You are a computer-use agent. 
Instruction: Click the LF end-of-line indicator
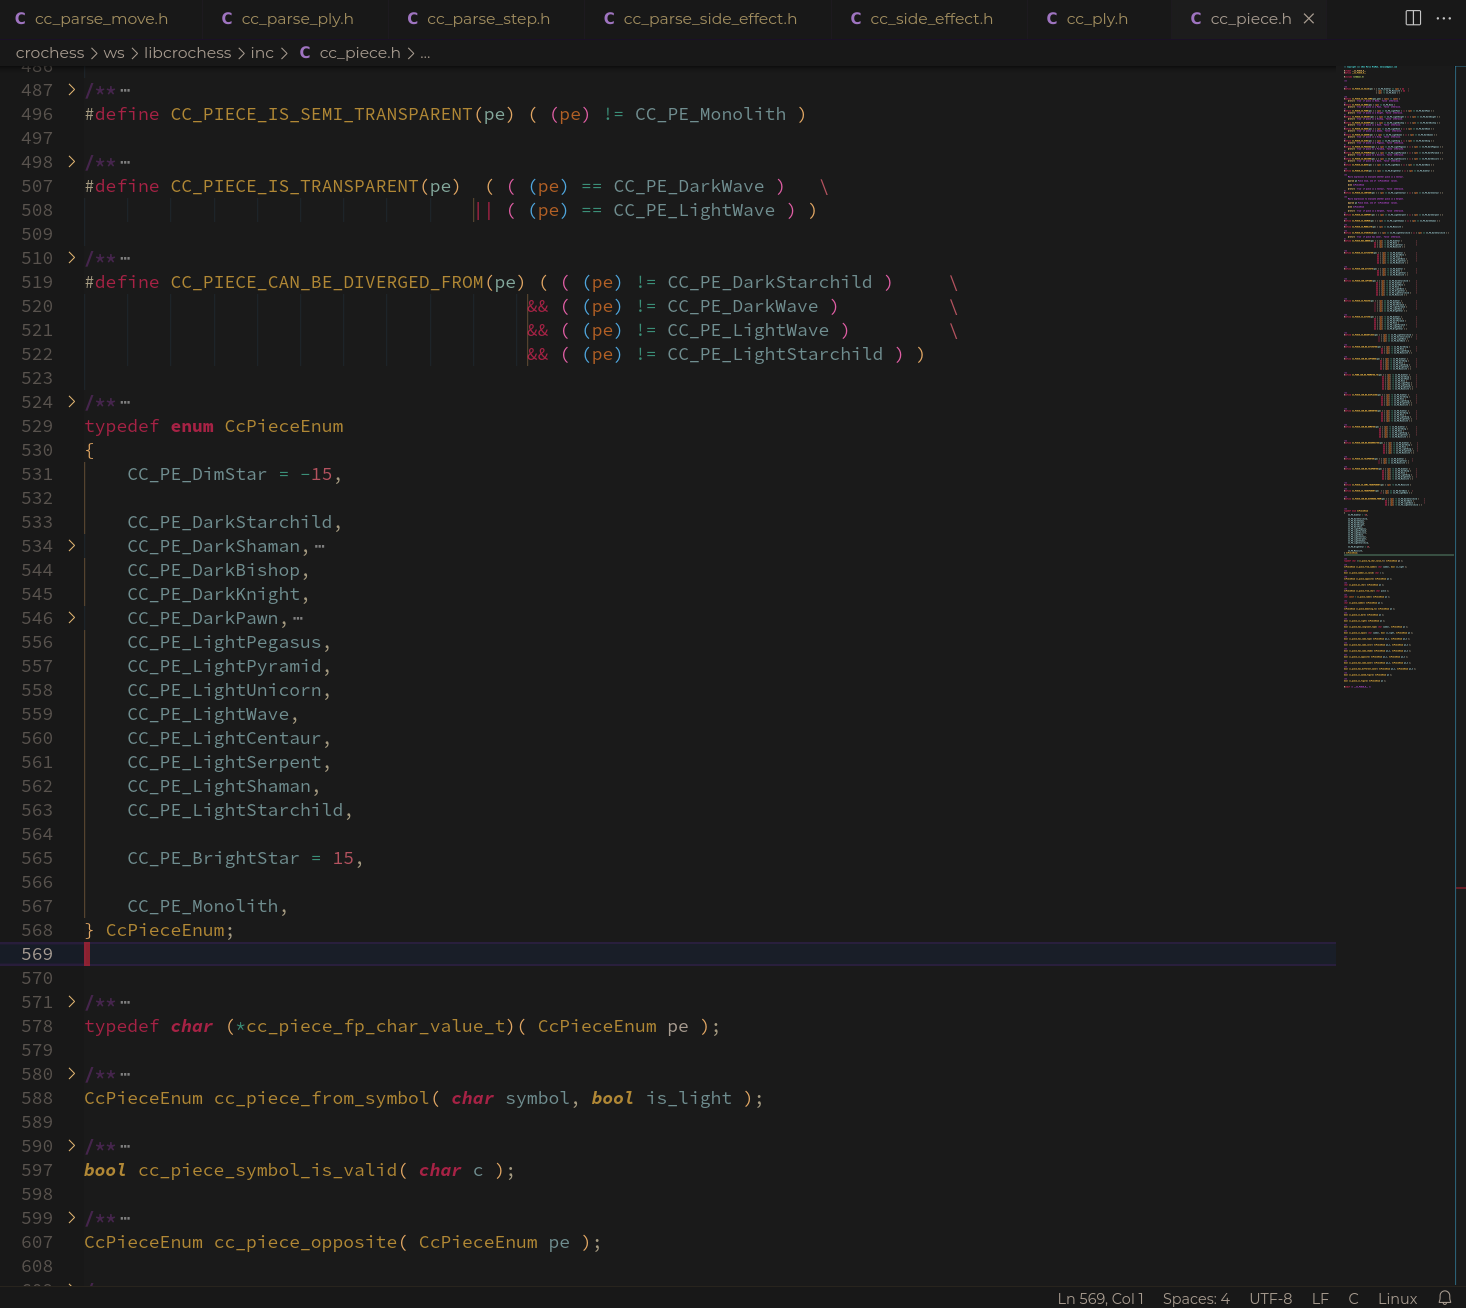point(1320,1298)
